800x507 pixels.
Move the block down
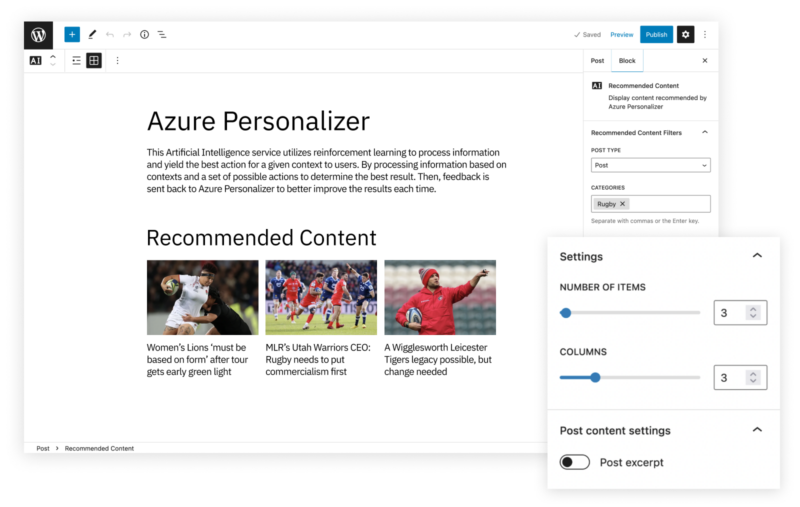click(x=53, y=65)
